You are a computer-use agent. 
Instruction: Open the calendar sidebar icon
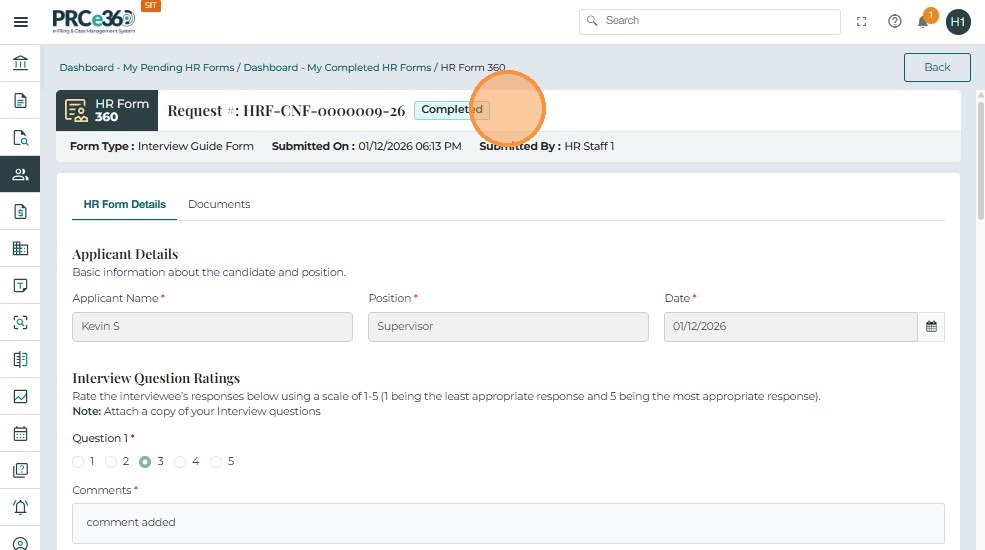pos(20,433)
